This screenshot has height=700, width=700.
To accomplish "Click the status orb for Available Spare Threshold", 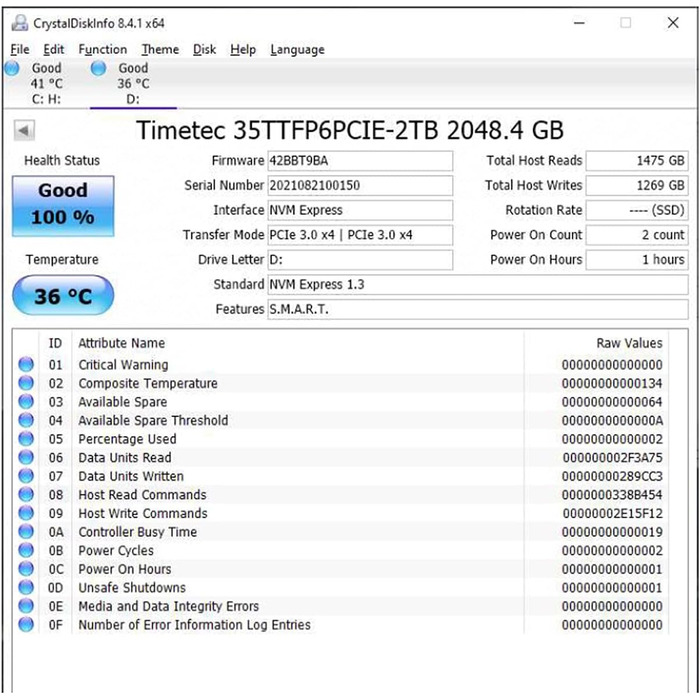I will click(x=26, y=420).
